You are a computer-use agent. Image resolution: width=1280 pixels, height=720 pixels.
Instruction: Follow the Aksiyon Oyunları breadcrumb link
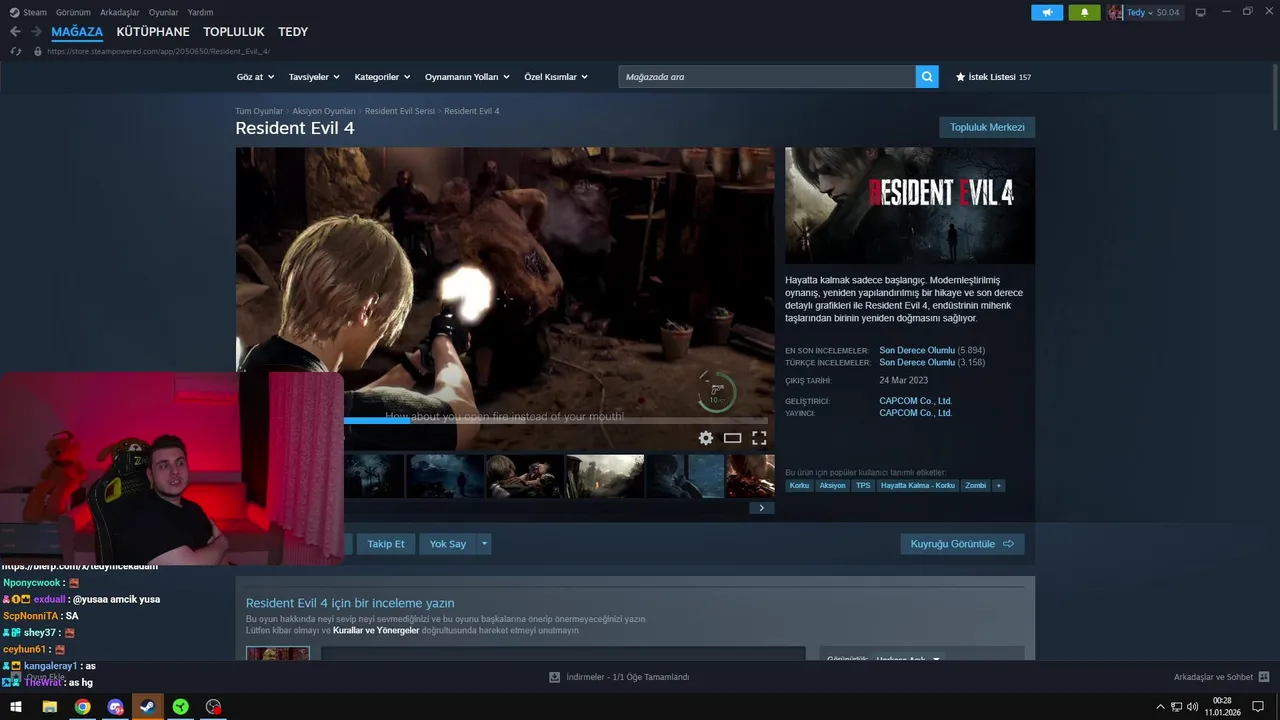(x=324, y=111)
